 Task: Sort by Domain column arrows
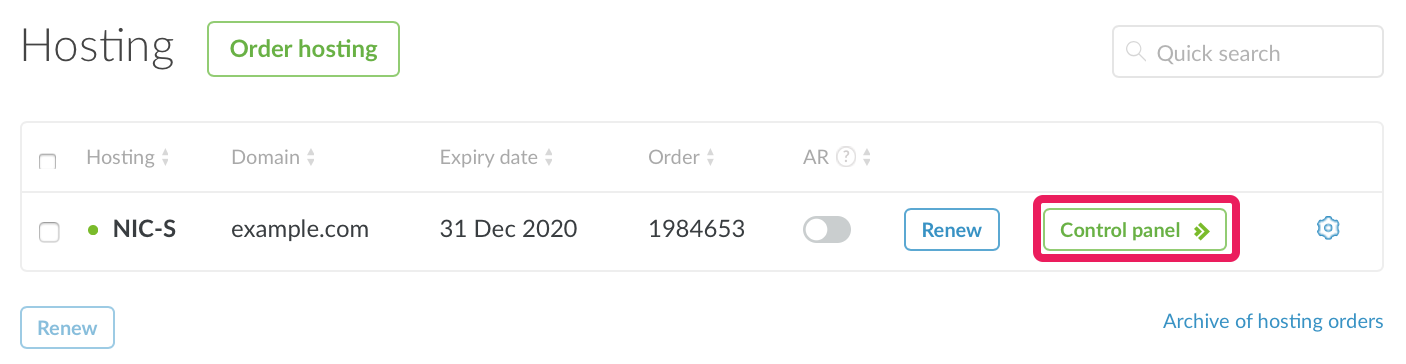pyautogui.click(x=311, y=158)
